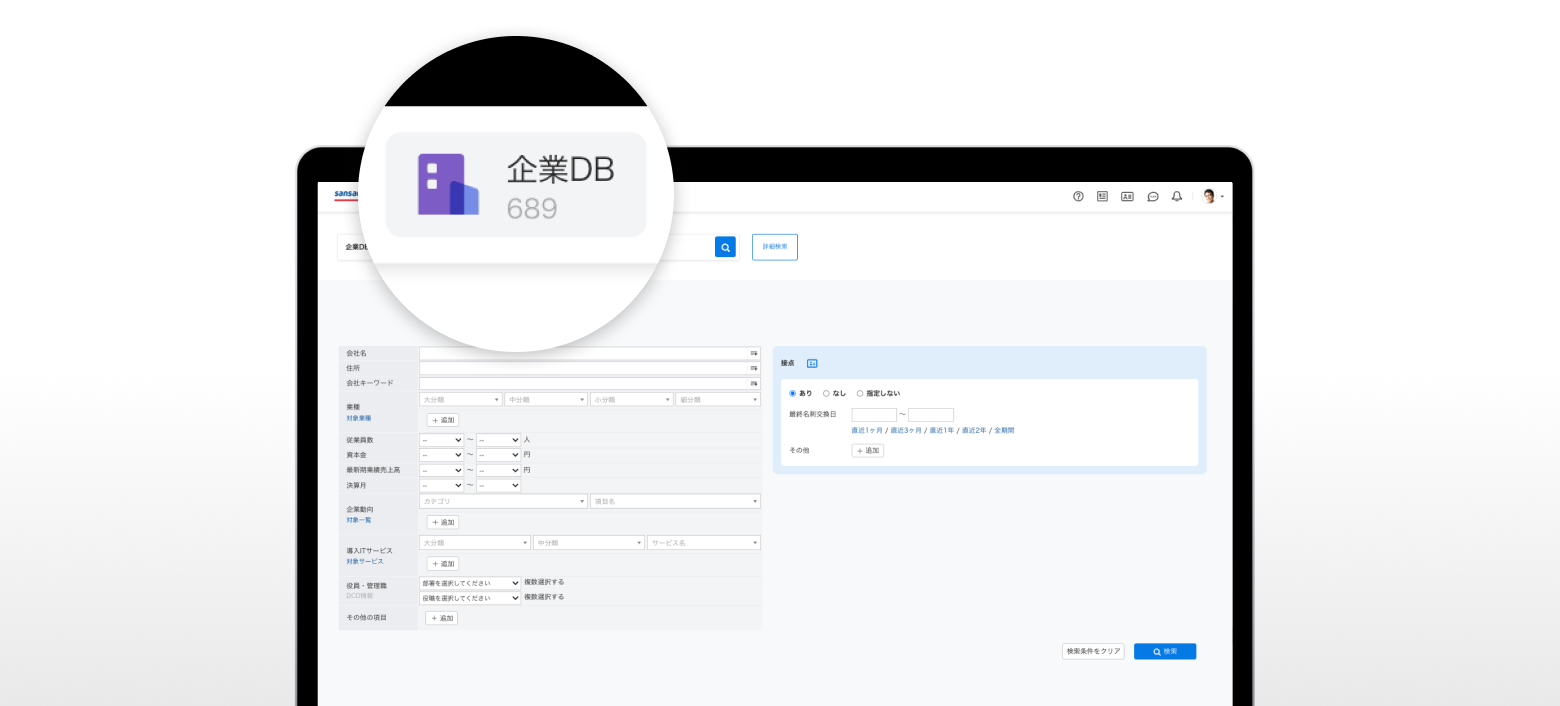Open the 対象サービス link

tap(365, 561)
